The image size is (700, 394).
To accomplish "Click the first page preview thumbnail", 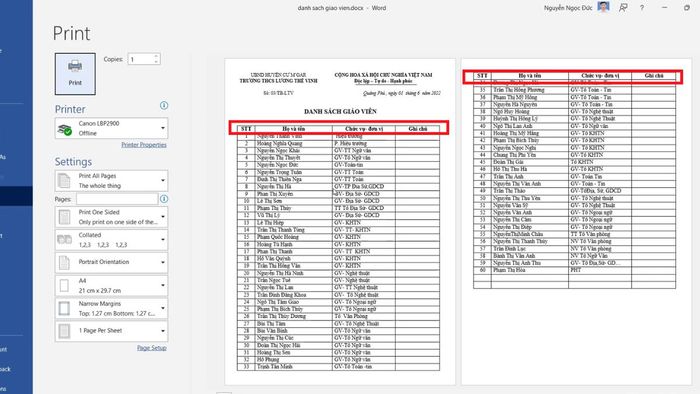I will (x=340, y=221).
